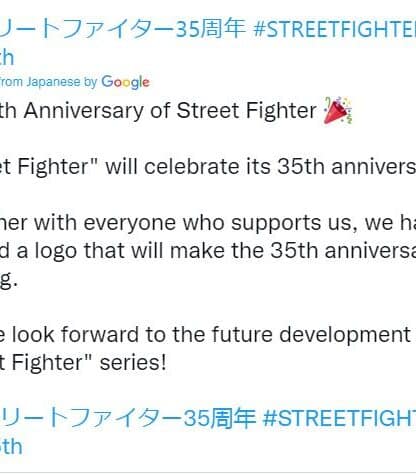Click the party popper emoji
The width and height of the screenshot is (416, 474).
(x=338, y=110)
